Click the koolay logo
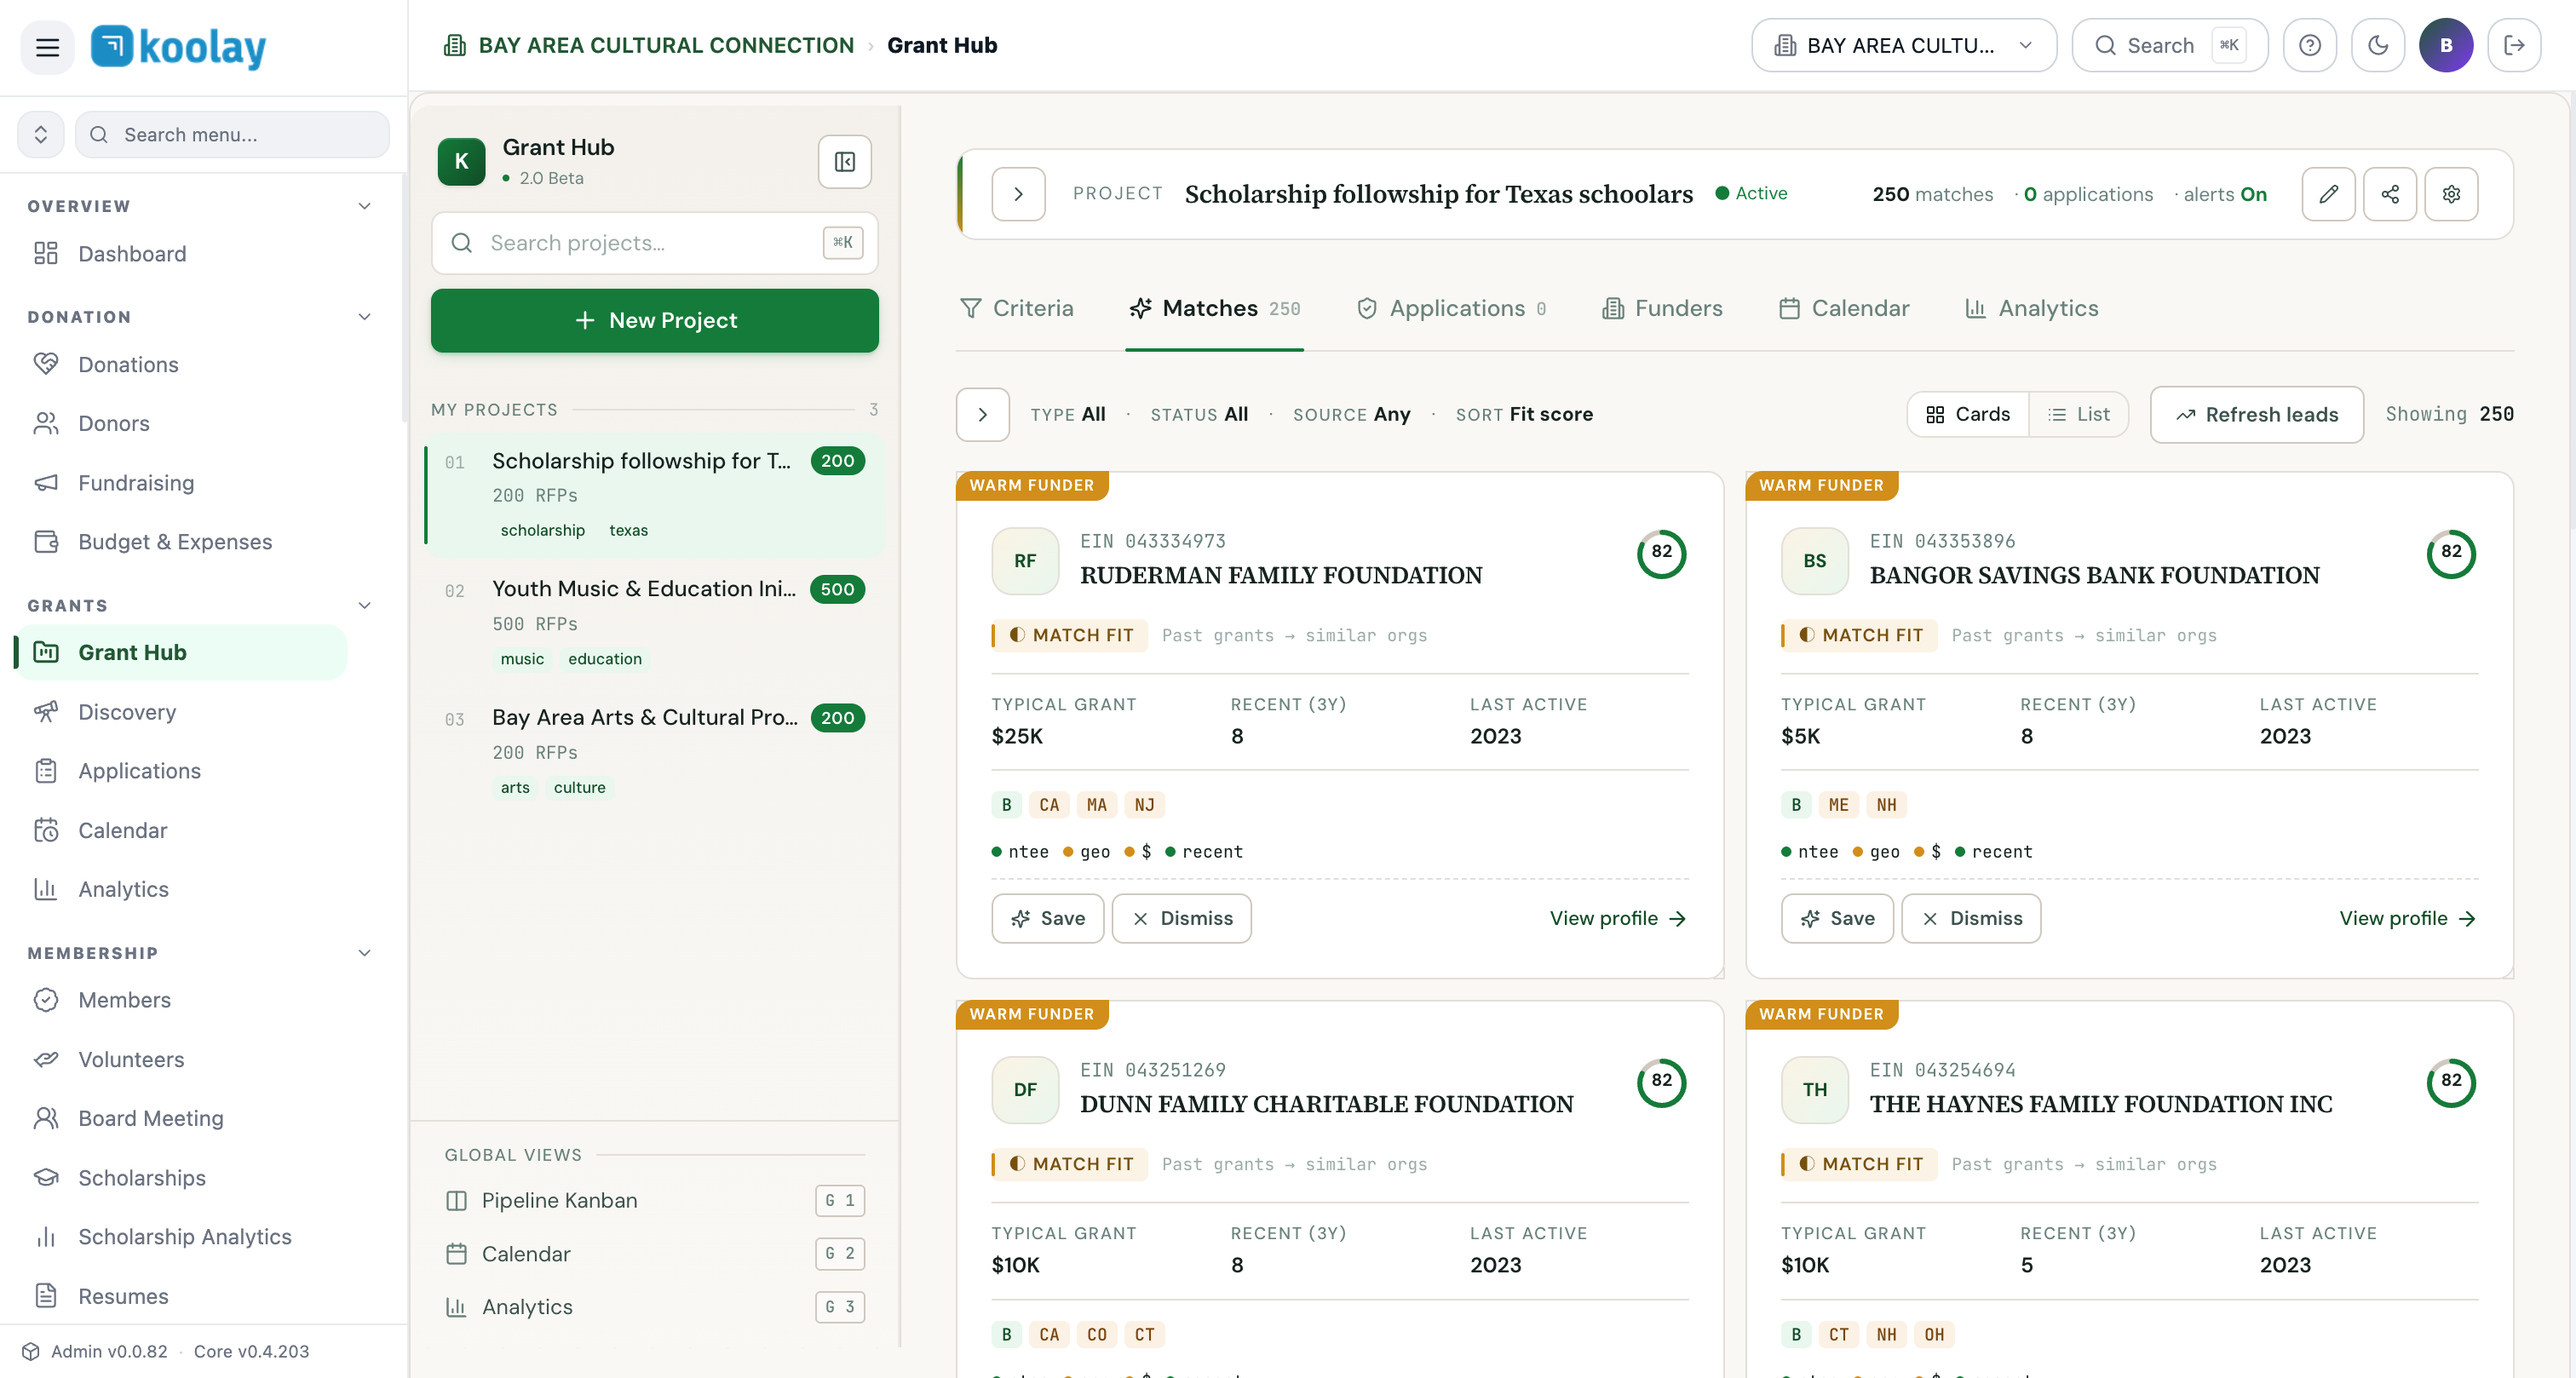The image size is (2576, 1378). [179, 47]
